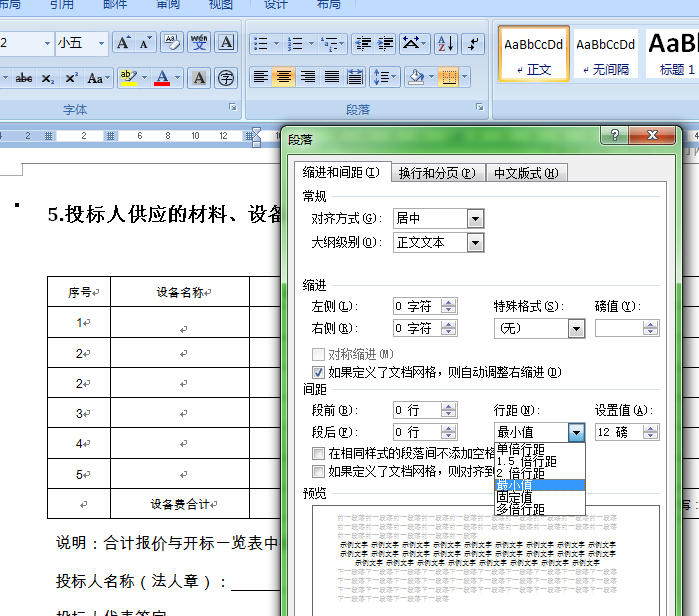This screenshot has height=616, width=699.
Task: Click the Enclose Characters icon
Action: pos(226,78)
